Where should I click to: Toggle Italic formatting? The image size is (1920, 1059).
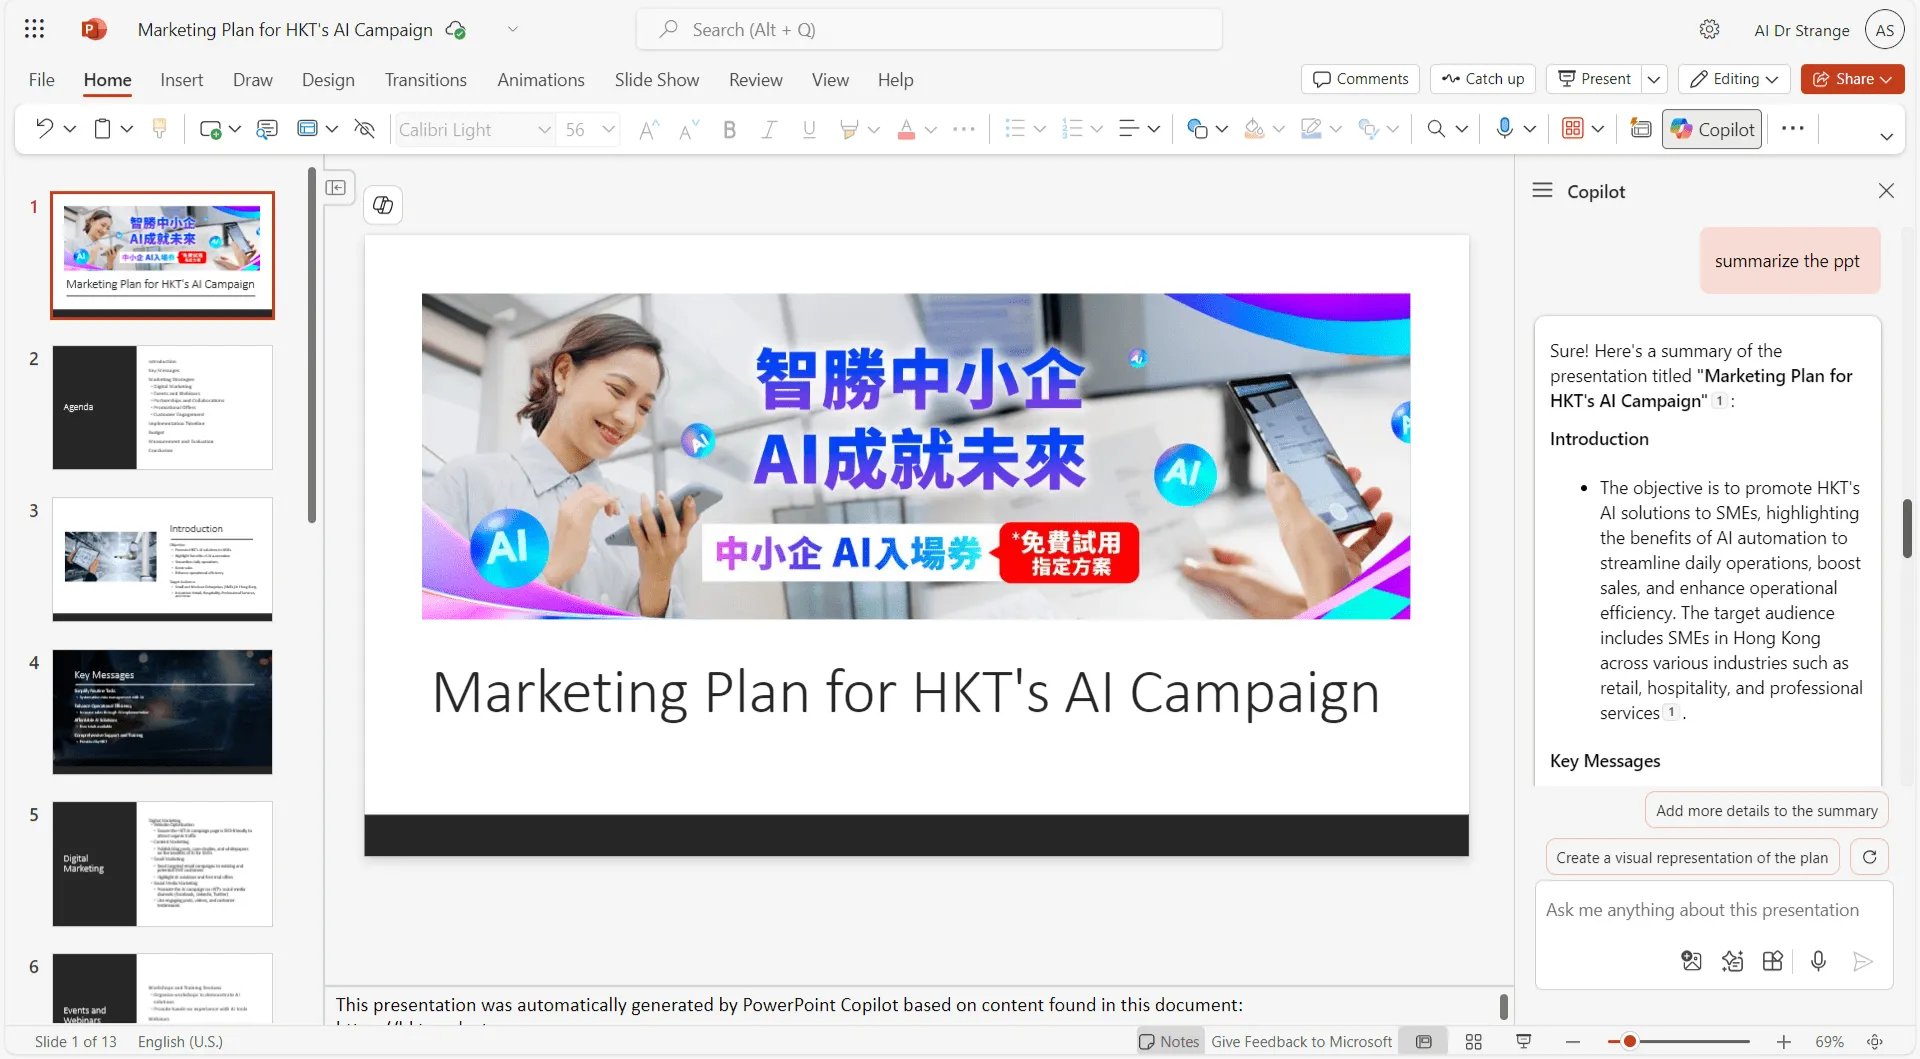click(769, 129)
